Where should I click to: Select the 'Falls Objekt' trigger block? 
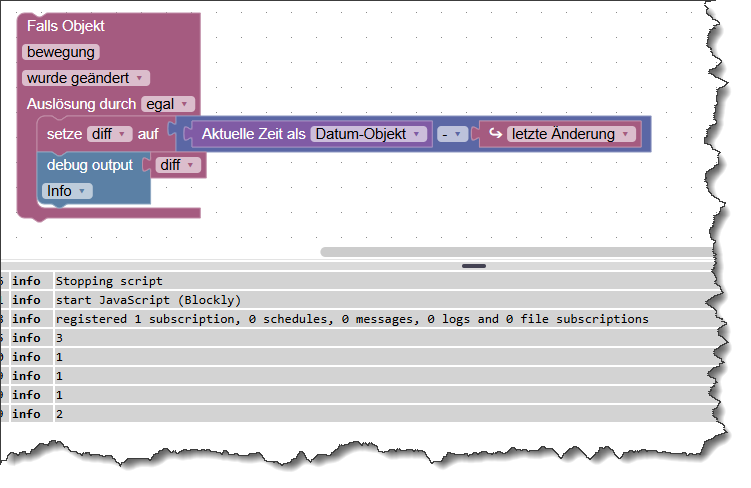[66, 26]
